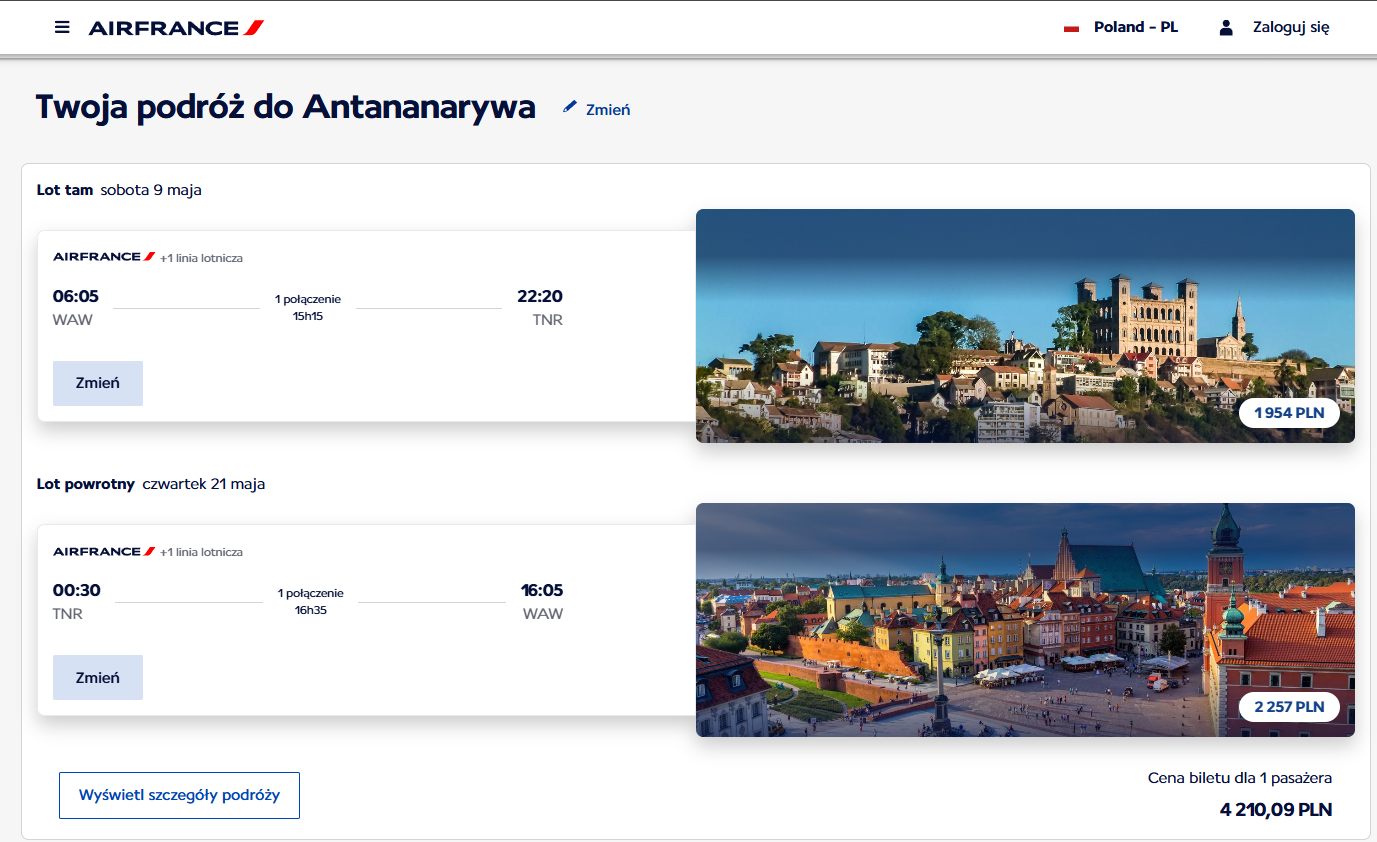This screenshot has height=842, width=1377.
Task: Click Zmień button for outbound flight
Action: click(x=98, y=383)
